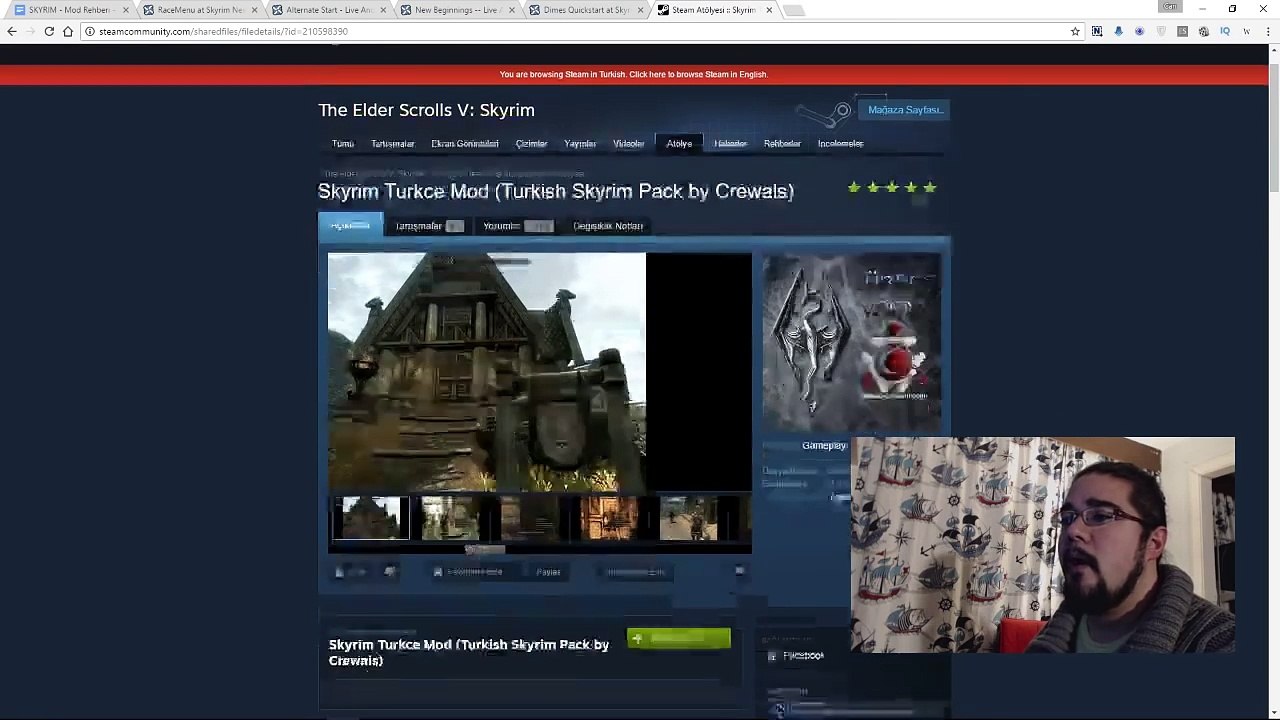Open the Mağaza Sayfası store page button
The height and width of the screenshot is (720, 1280).
[905, 110]
